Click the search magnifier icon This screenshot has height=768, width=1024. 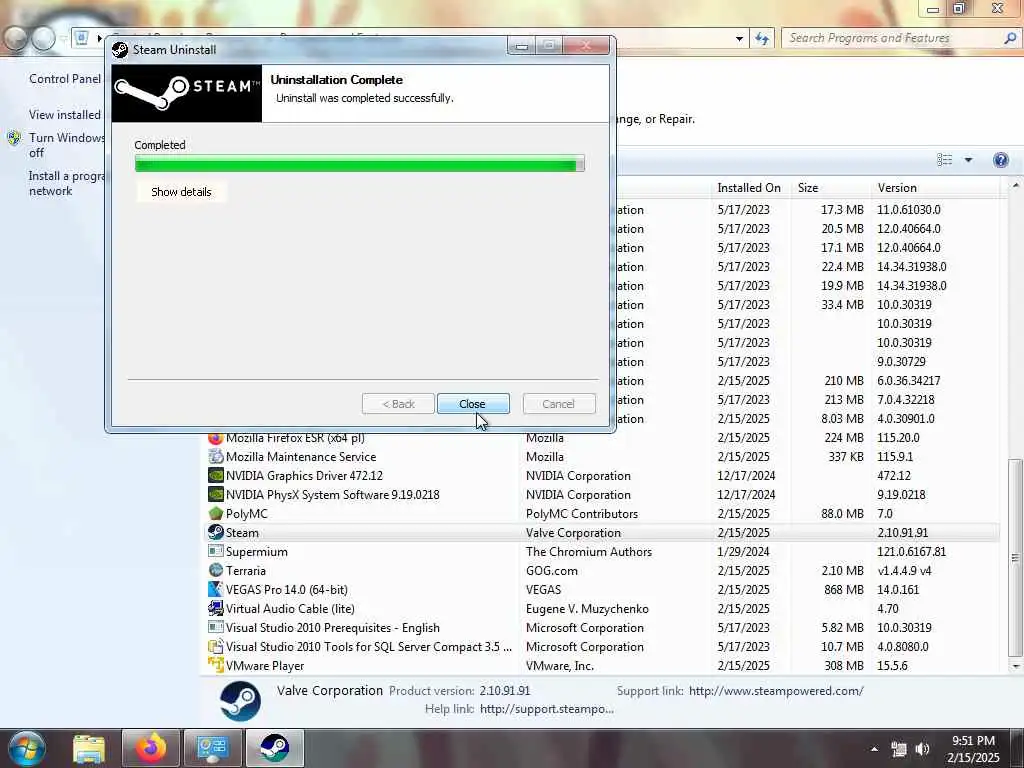(1010, 38)
